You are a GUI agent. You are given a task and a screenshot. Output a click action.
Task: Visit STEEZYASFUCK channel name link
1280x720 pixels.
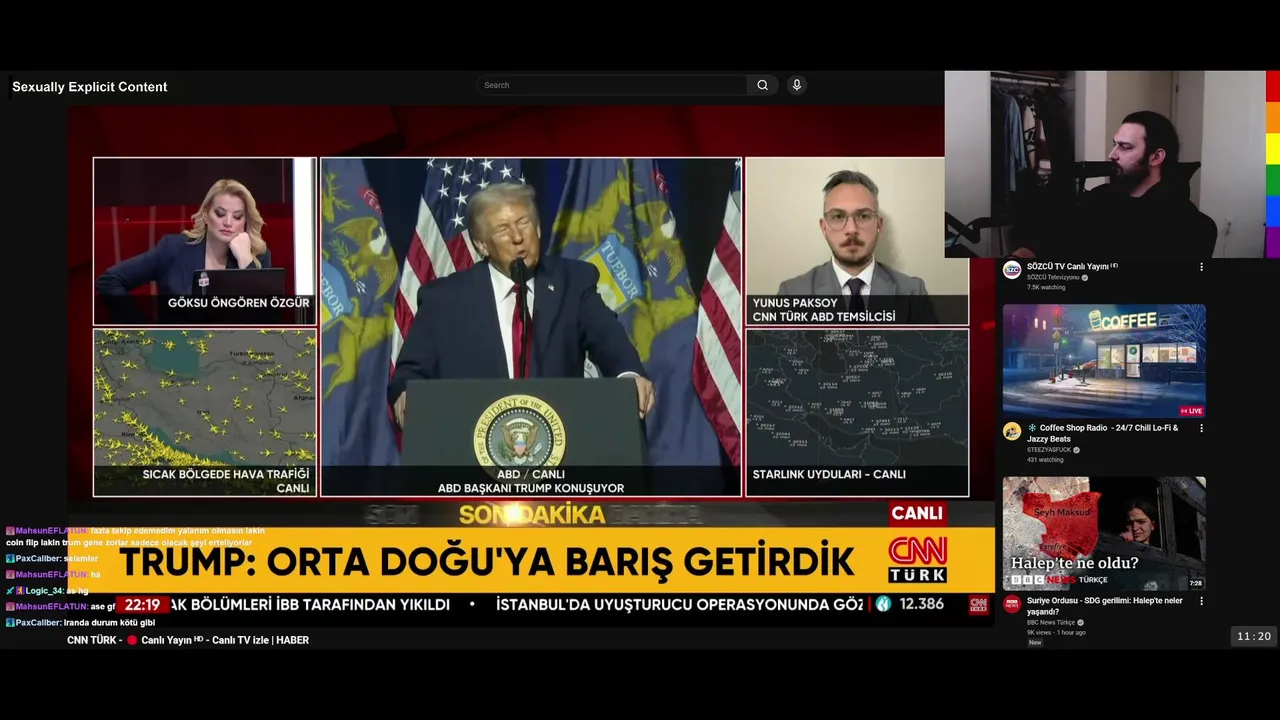[x=1049, y=450]
